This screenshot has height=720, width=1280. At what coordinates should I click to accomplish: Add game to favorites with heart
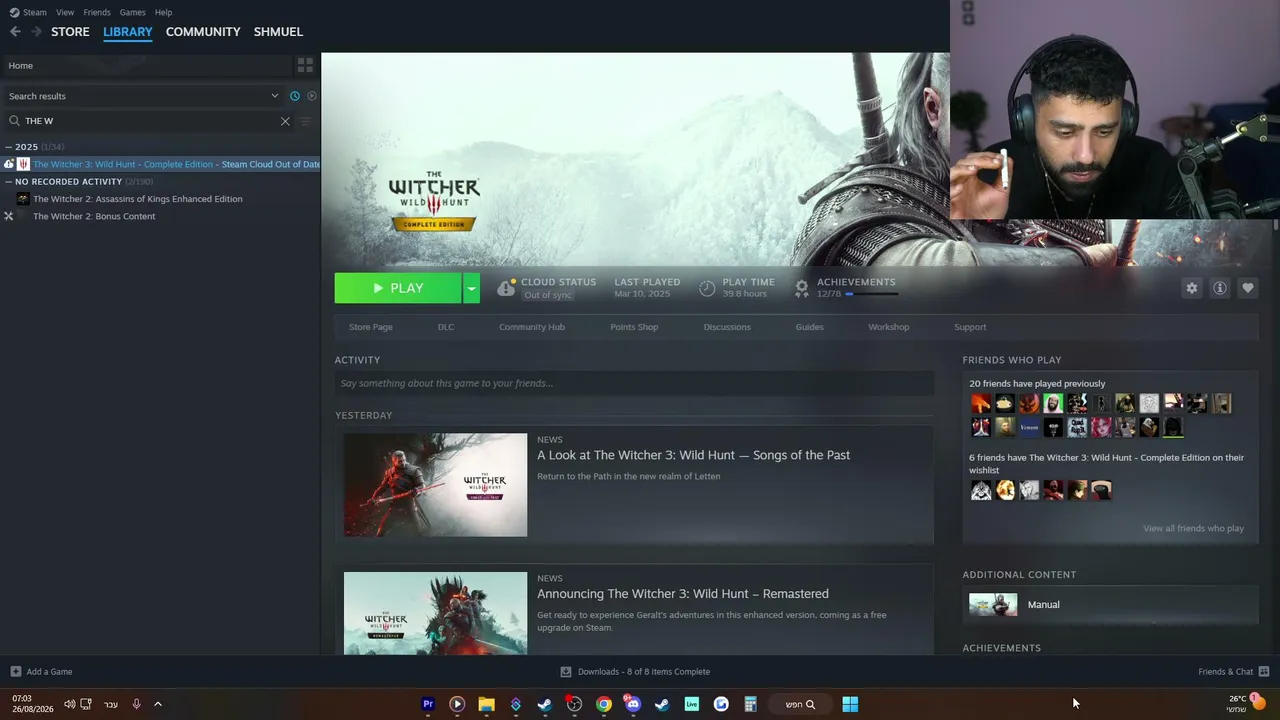pyautogui.click(x=1247, y=288)
